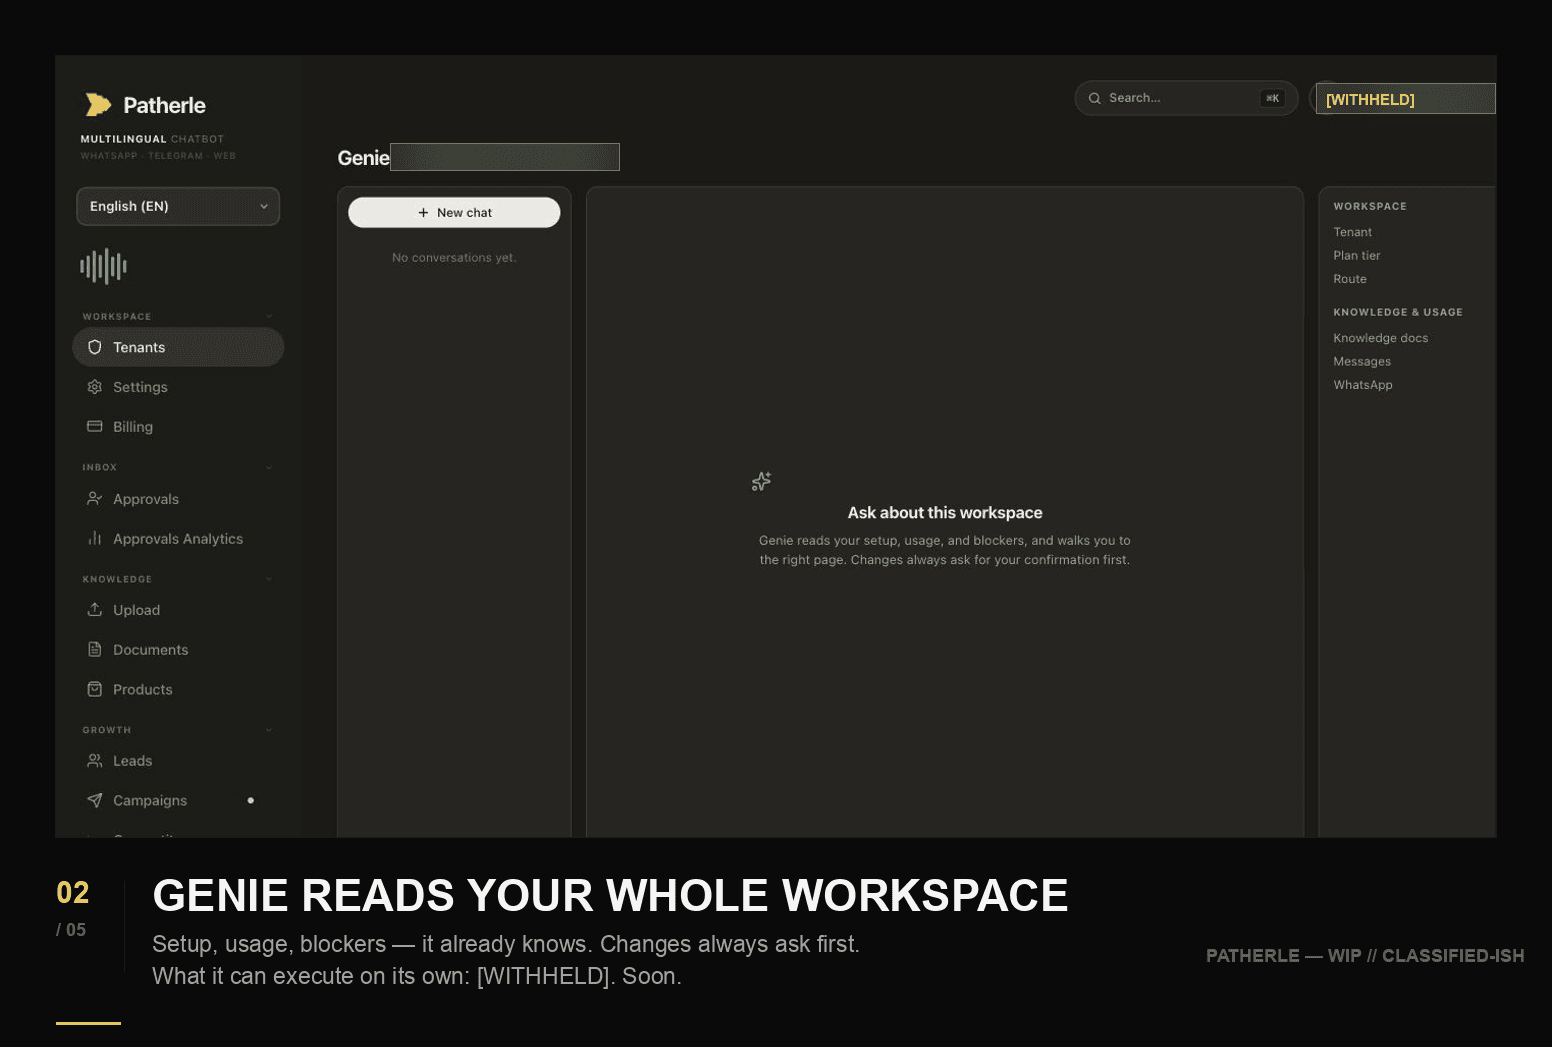Click the Genie sparkles icon in chat panel

point(761,482)
